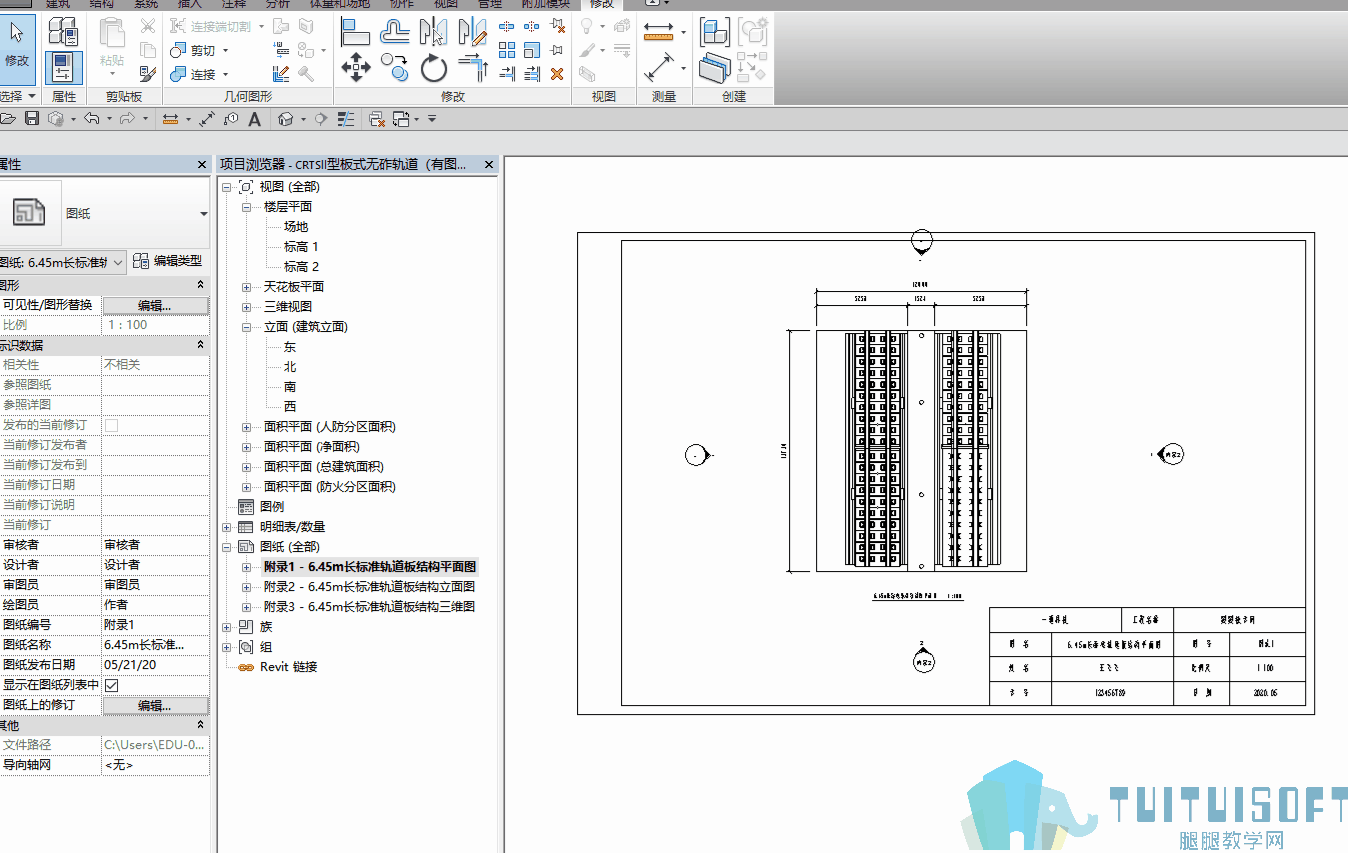The width and height of the screenshot is (1348, 853).
Task: Toggle 发布的当前修订 checkbox
Action: tap(112, 425)
